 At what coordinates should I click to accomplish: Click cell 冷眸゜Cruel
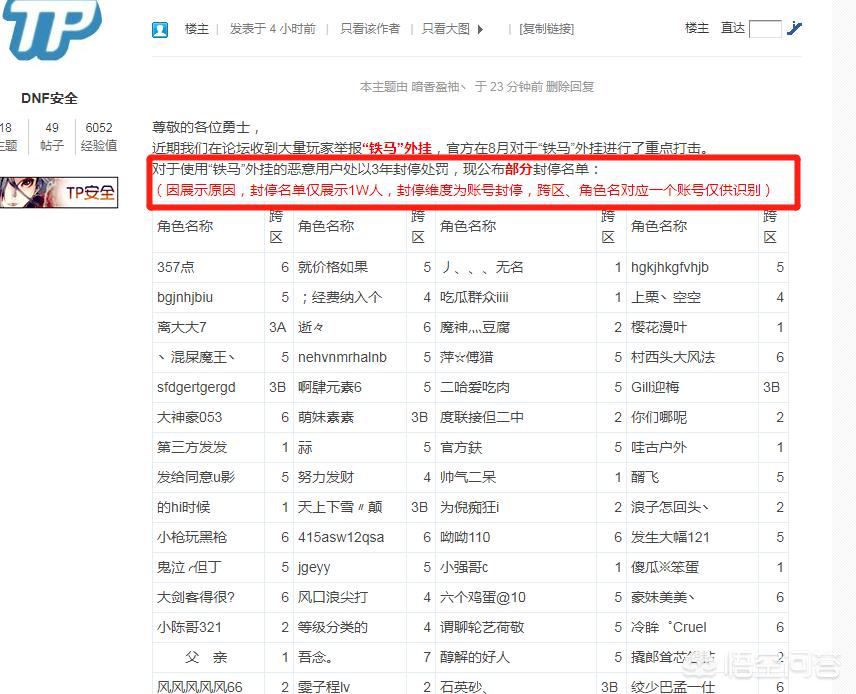click(x=669, y=627)
